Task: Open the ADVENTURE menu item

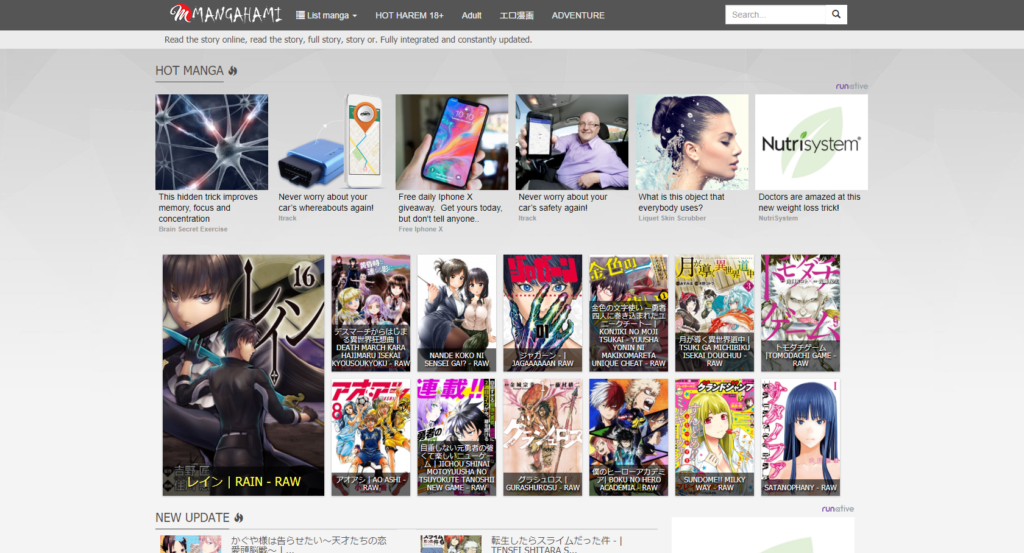Action: coord(578,15)
